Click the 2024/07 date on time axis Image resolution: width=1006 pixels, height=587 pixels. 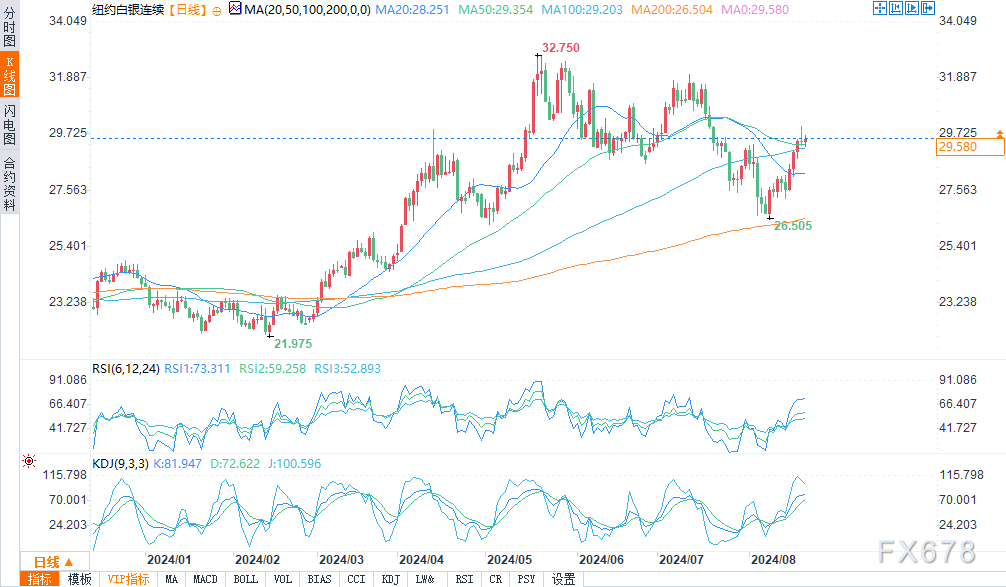681,560
